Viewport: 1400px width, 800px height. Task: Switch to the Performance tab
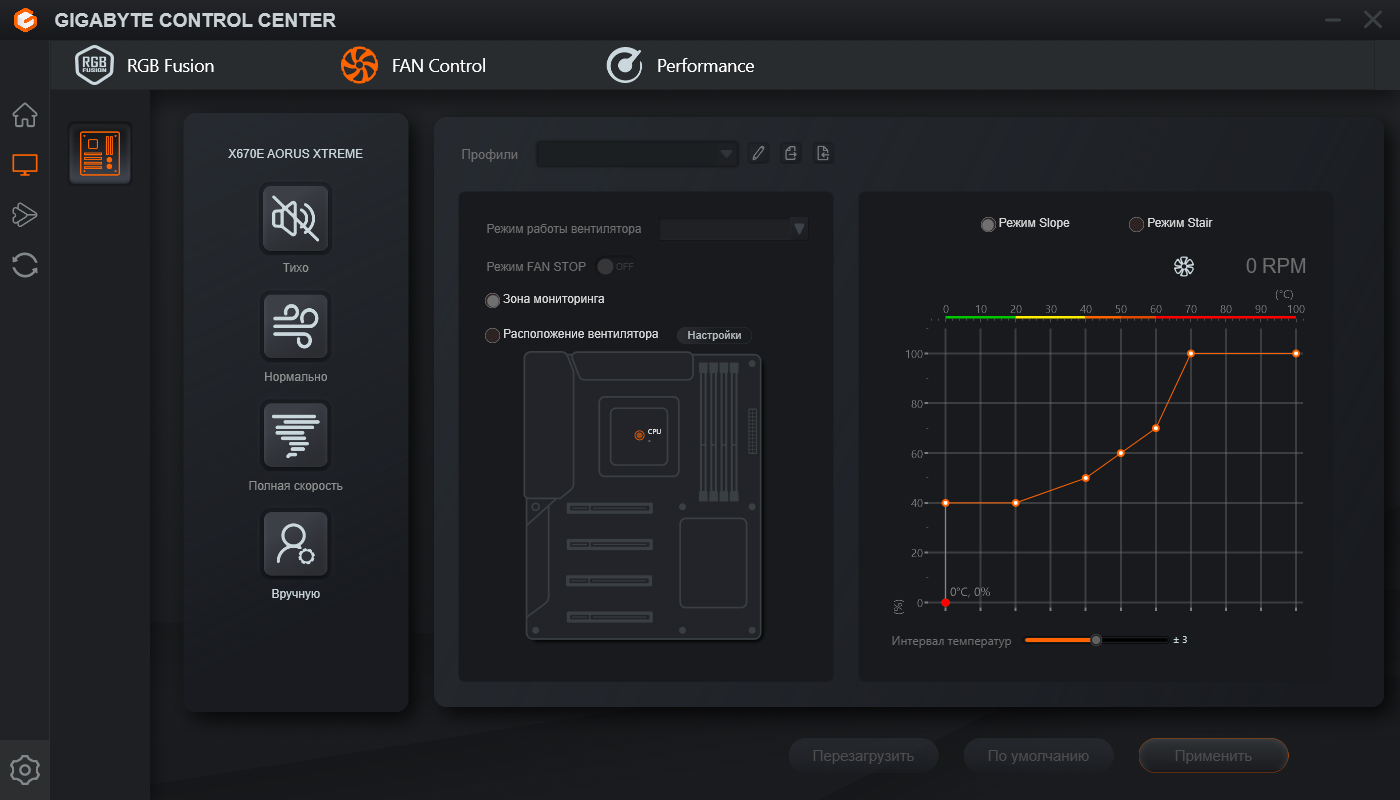click(680, 66)
